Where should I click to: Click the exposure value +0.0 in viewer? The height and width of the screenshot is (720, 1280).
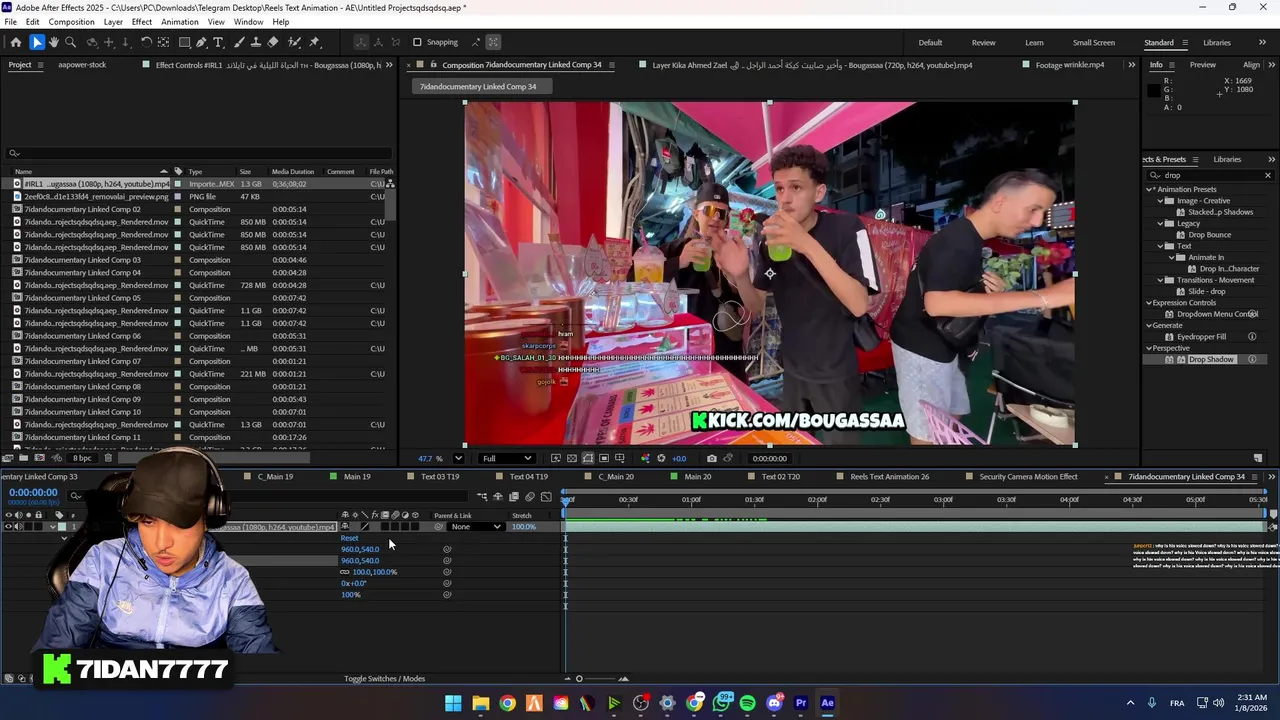(x=679, y=458)
